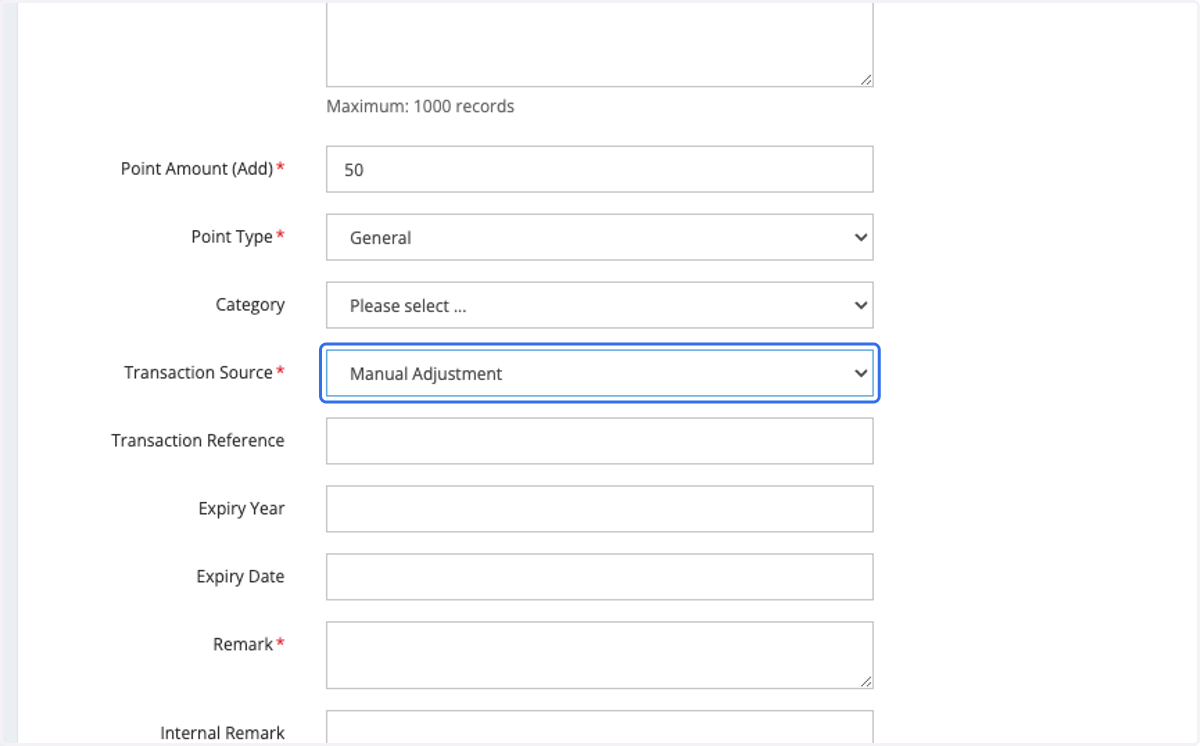Click the 'Internal Remark' label
The height and width of the screenshot is (746, 1200).
click(x=222, y=733)
